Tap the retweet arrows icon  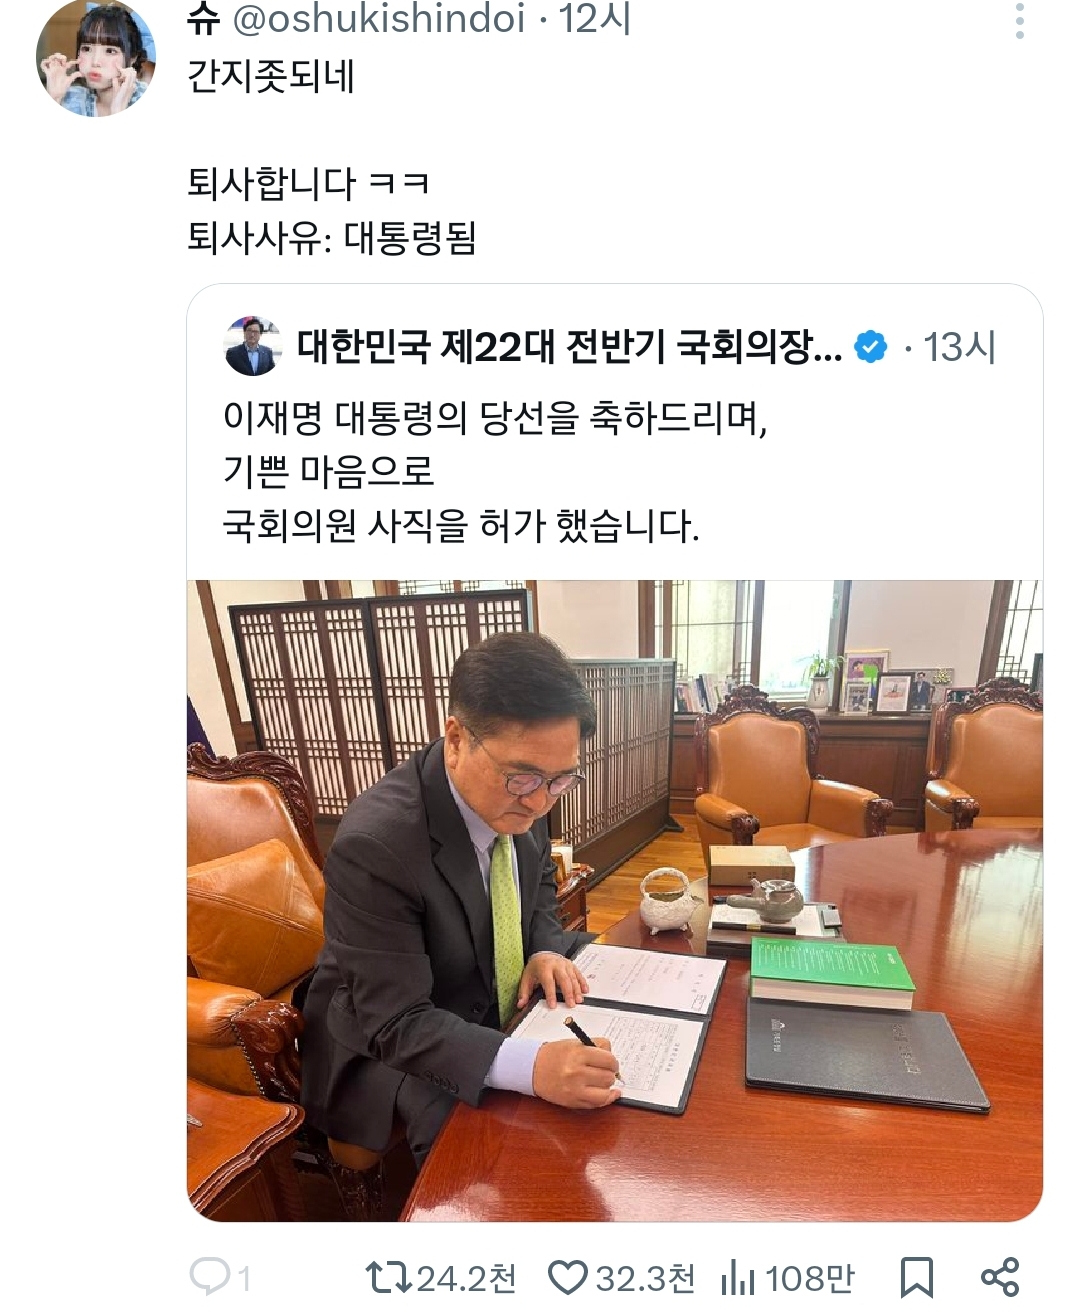click(388, 1277)
